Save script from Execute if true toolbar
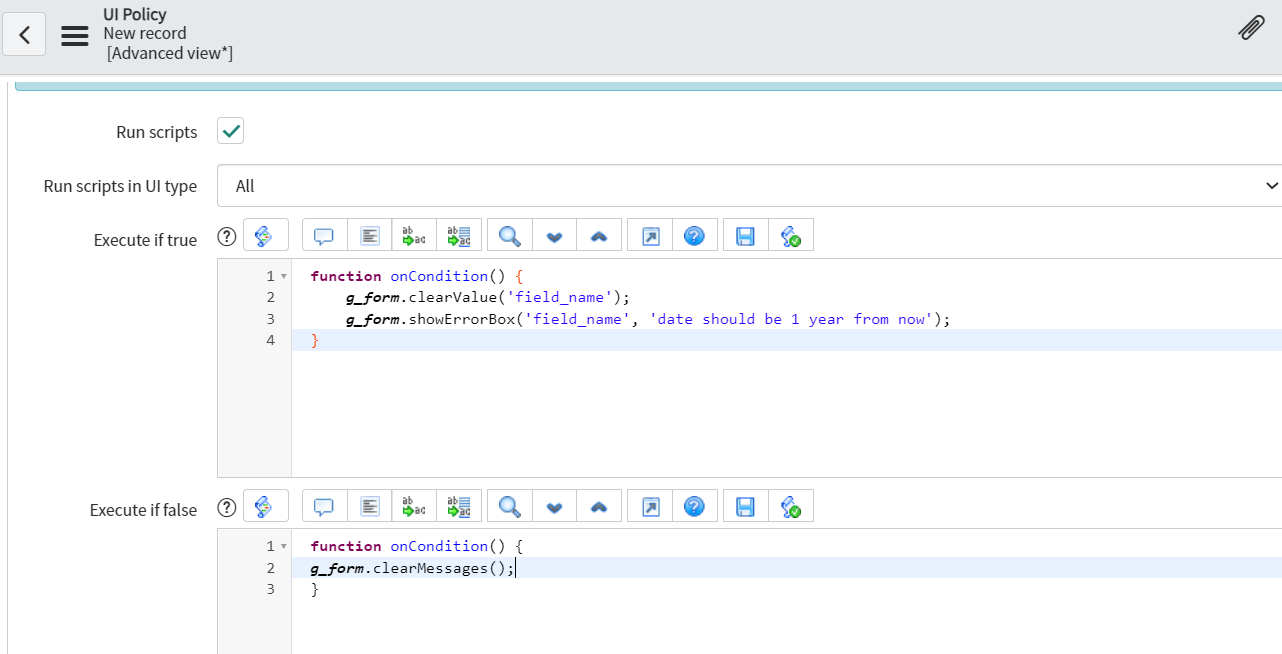Viewport: 1282px width, 654px height. pos(745,236)
